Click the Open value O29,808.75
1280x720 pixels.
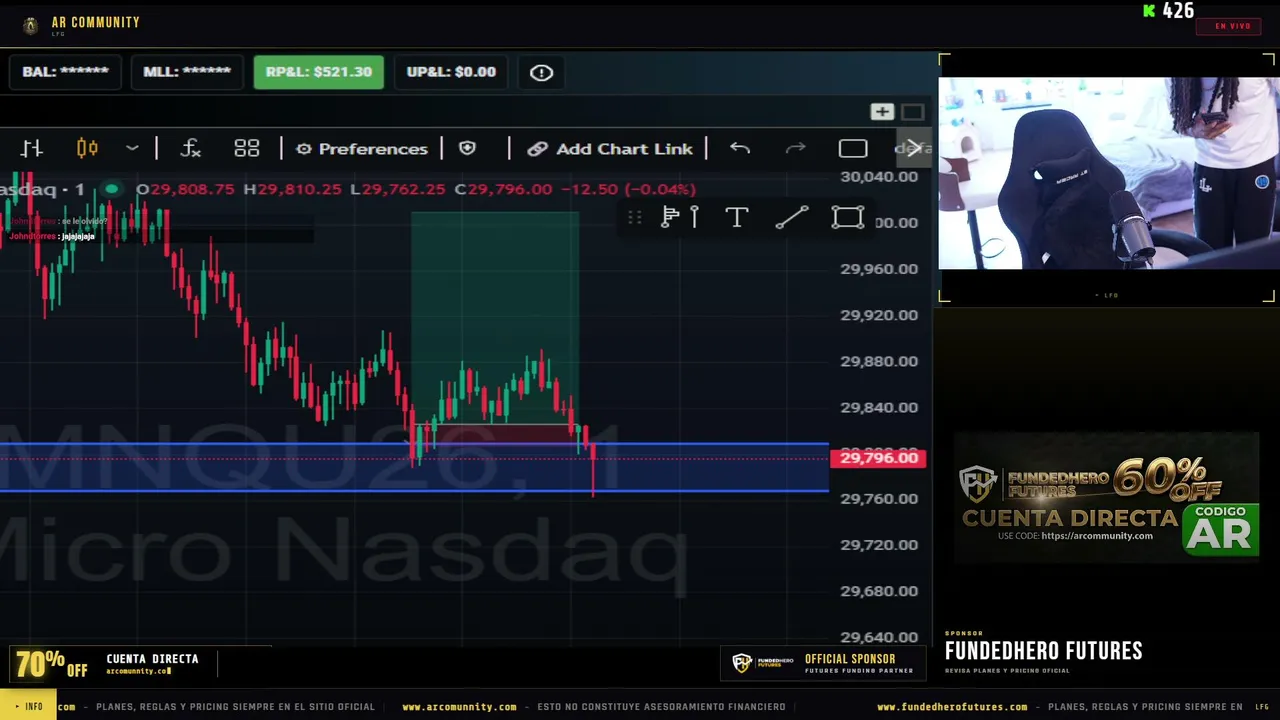(185, 189)
